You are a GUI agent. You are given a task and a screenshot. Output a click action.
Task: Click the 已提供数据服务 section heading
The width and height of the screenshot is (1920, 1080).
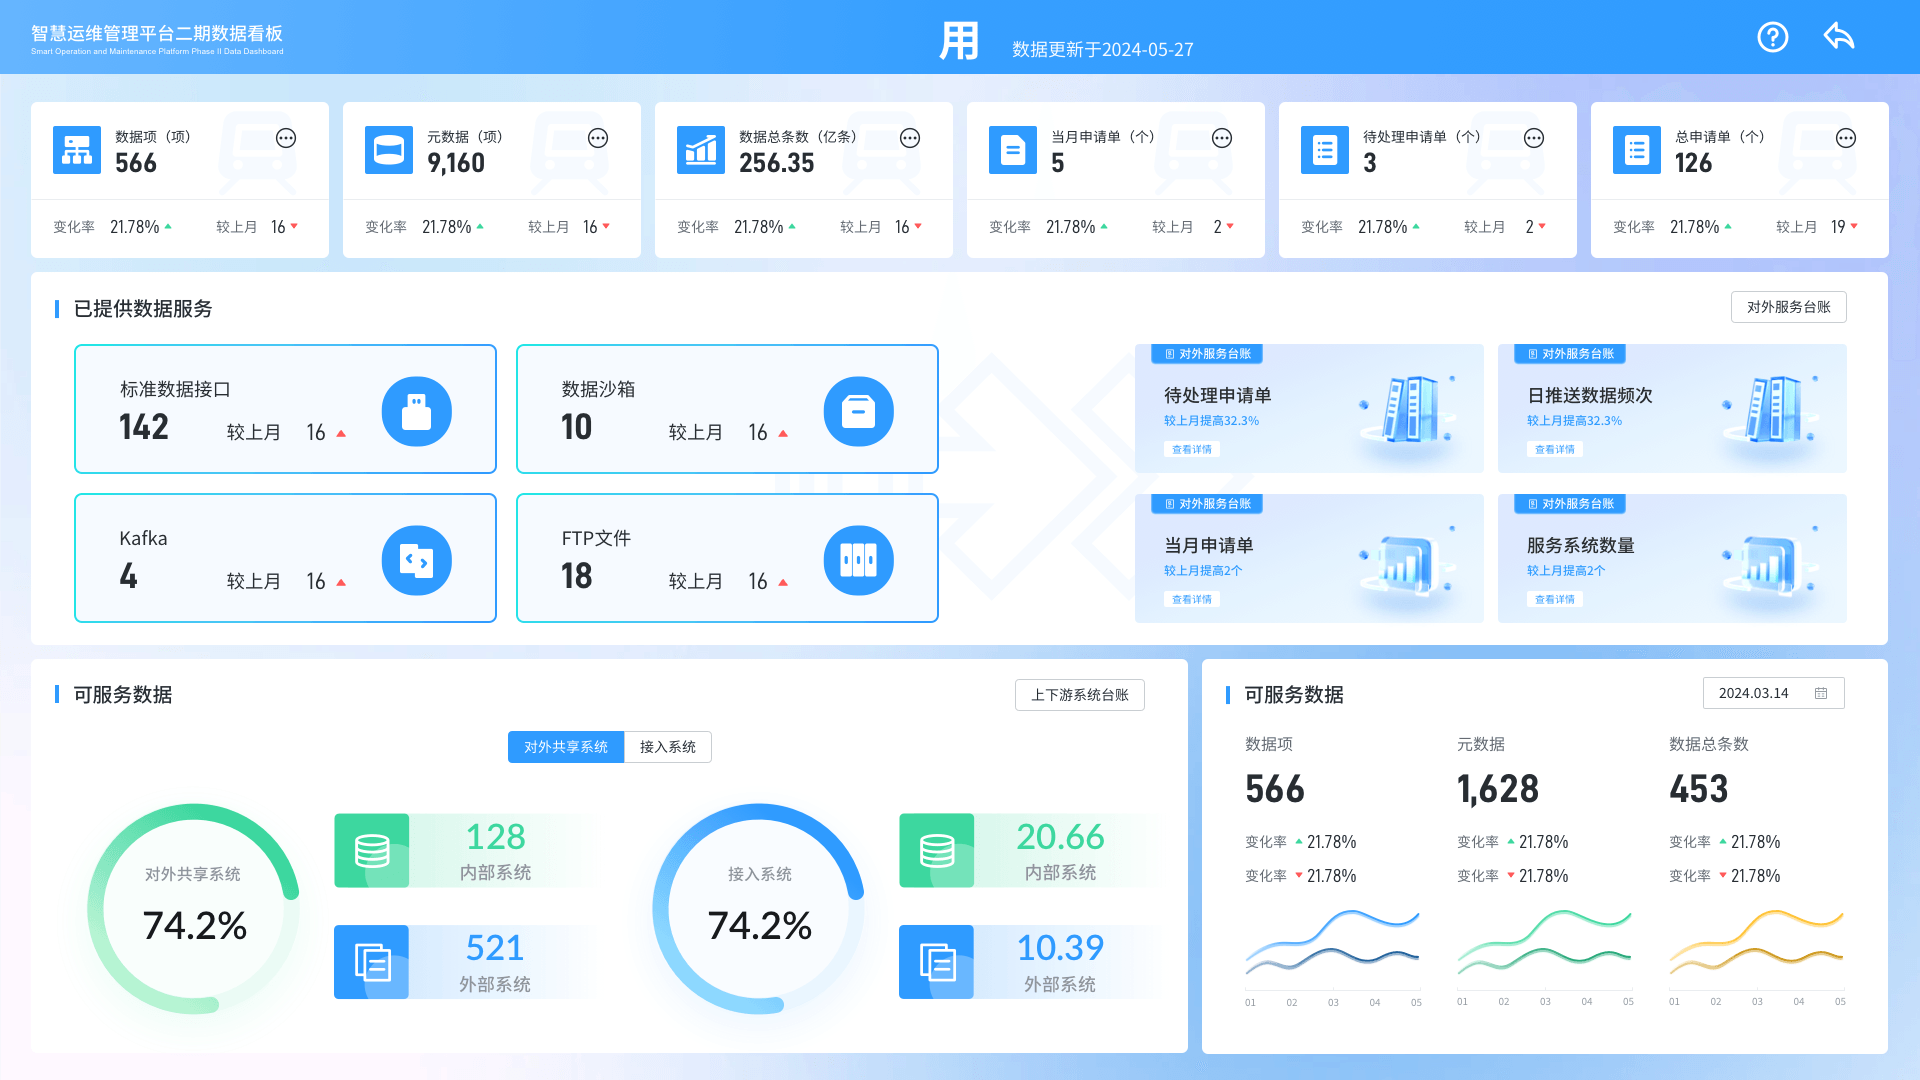(x=143, y=308)
